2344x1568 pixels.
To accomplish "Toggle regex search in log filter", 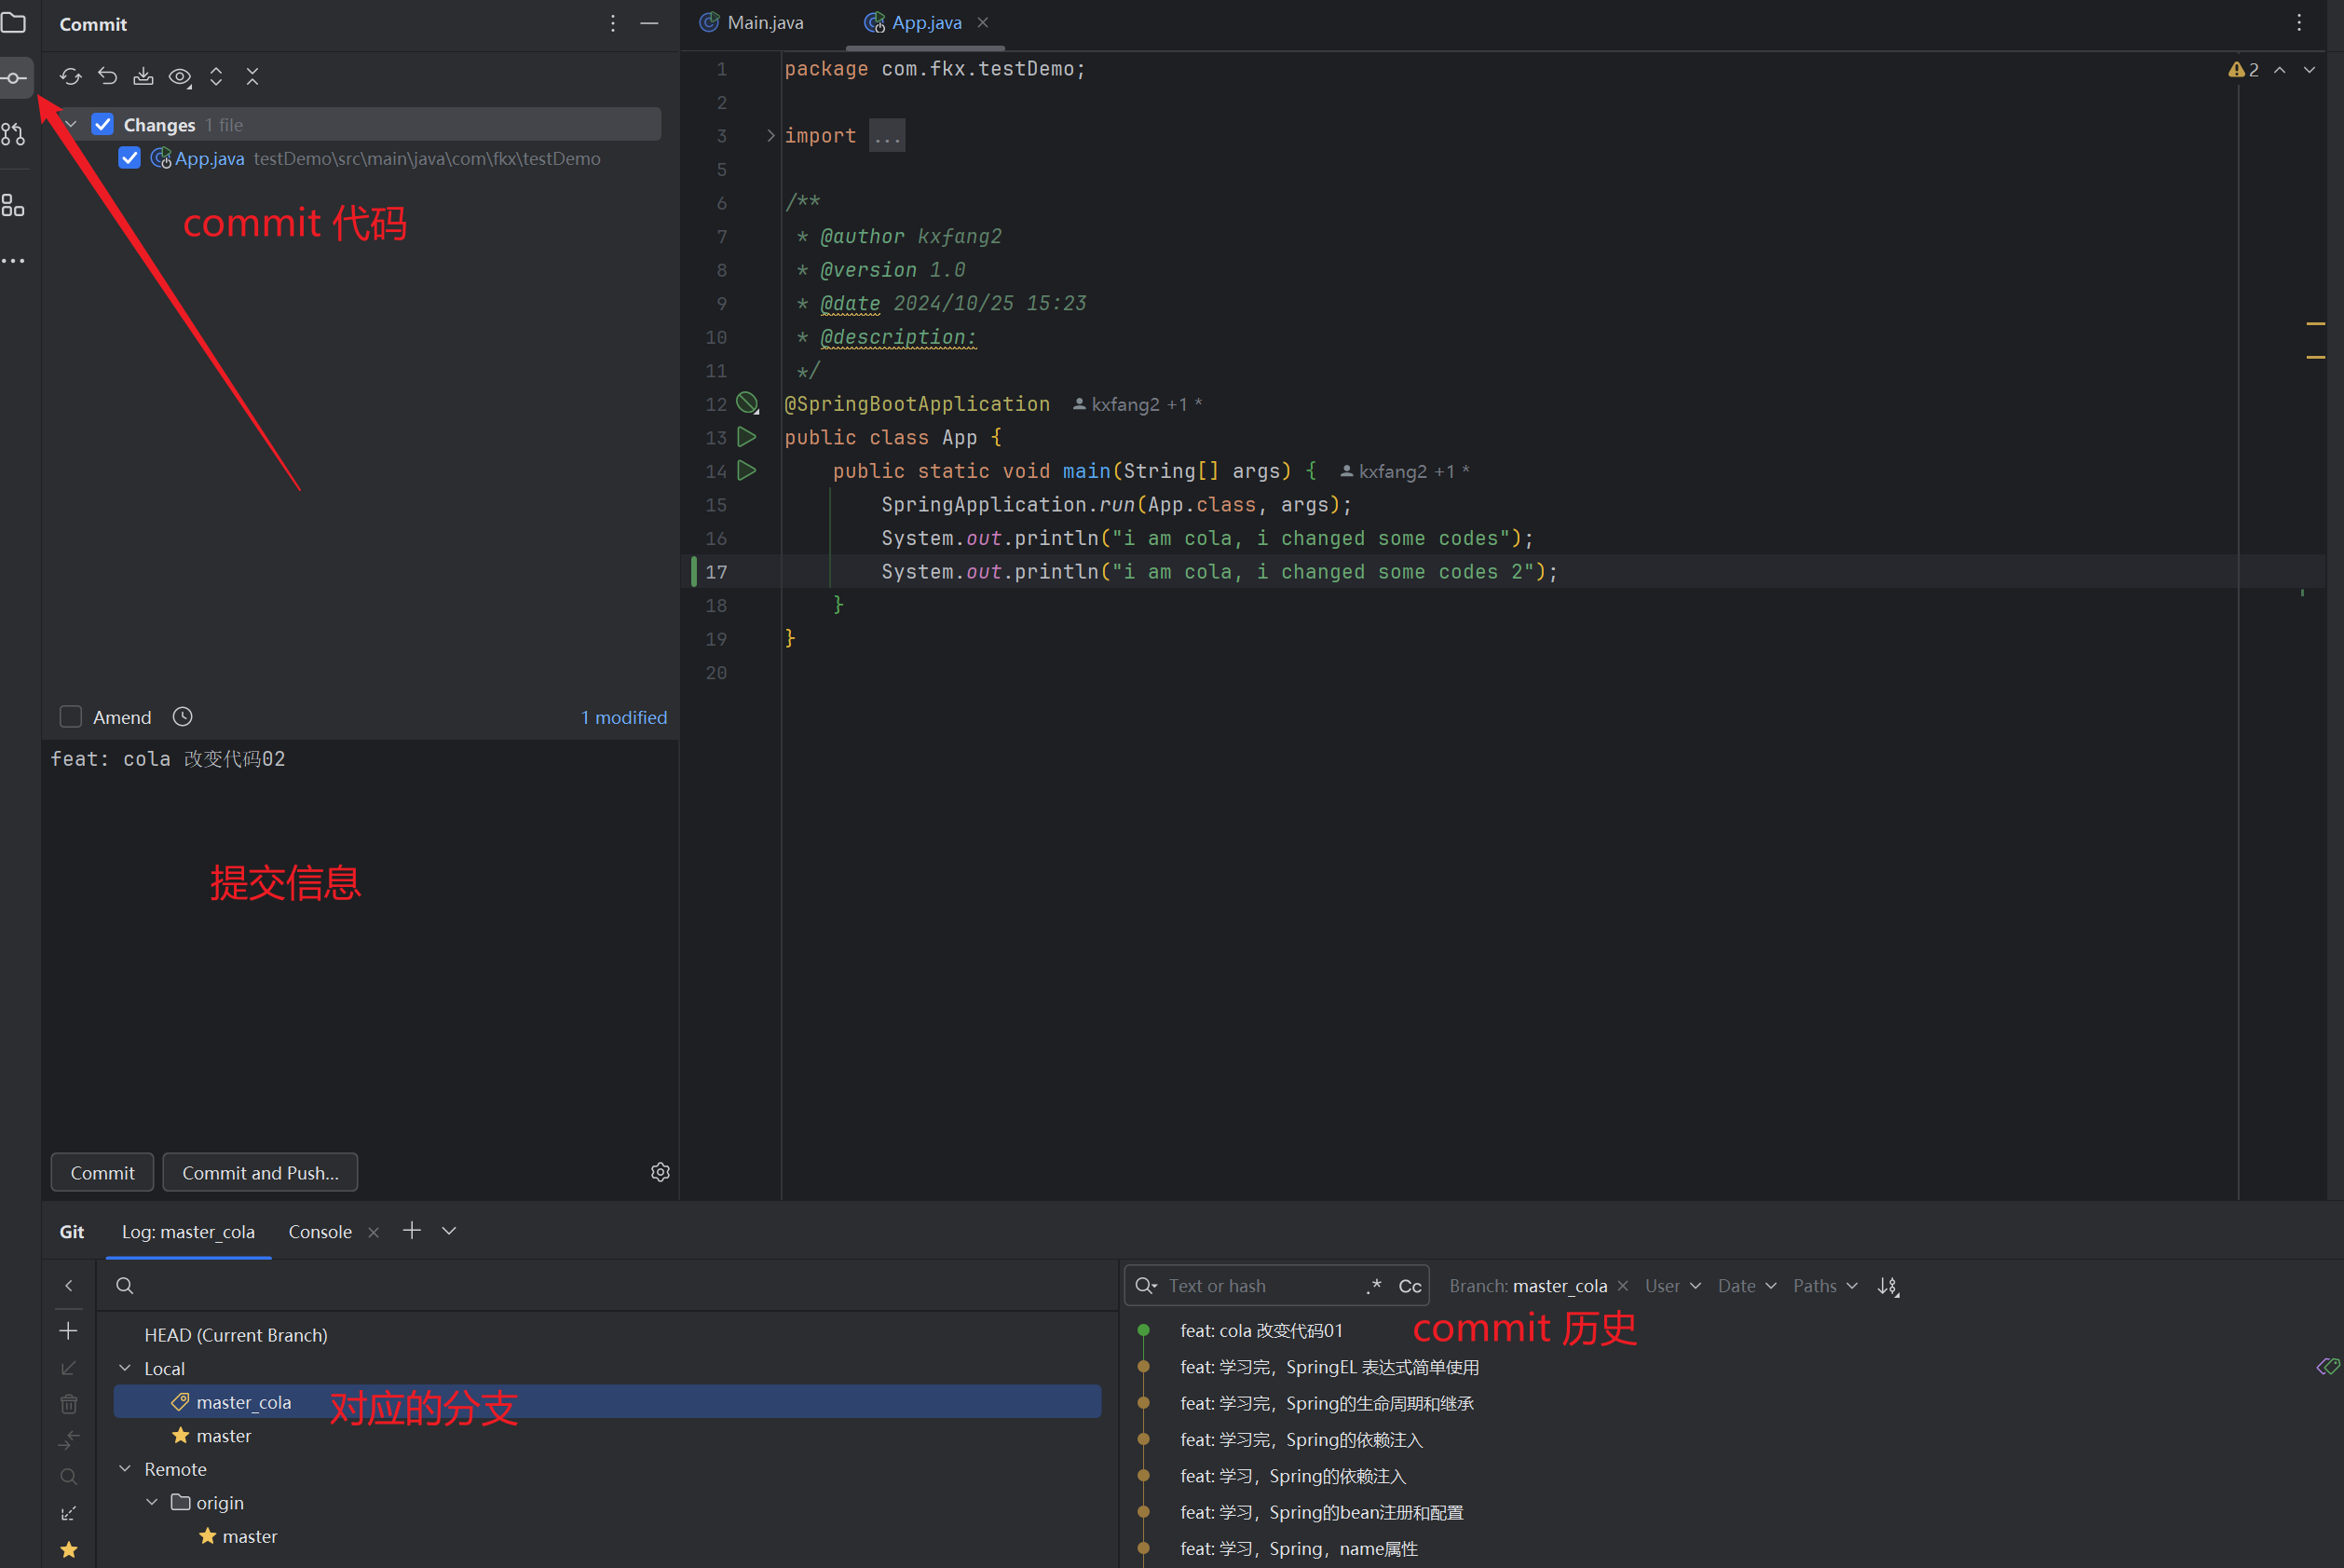I will coord(1375,1286).
